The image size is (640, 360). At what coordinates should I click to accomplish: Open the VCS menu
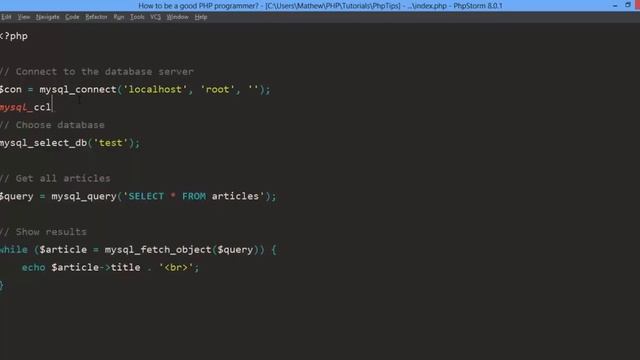156,17
